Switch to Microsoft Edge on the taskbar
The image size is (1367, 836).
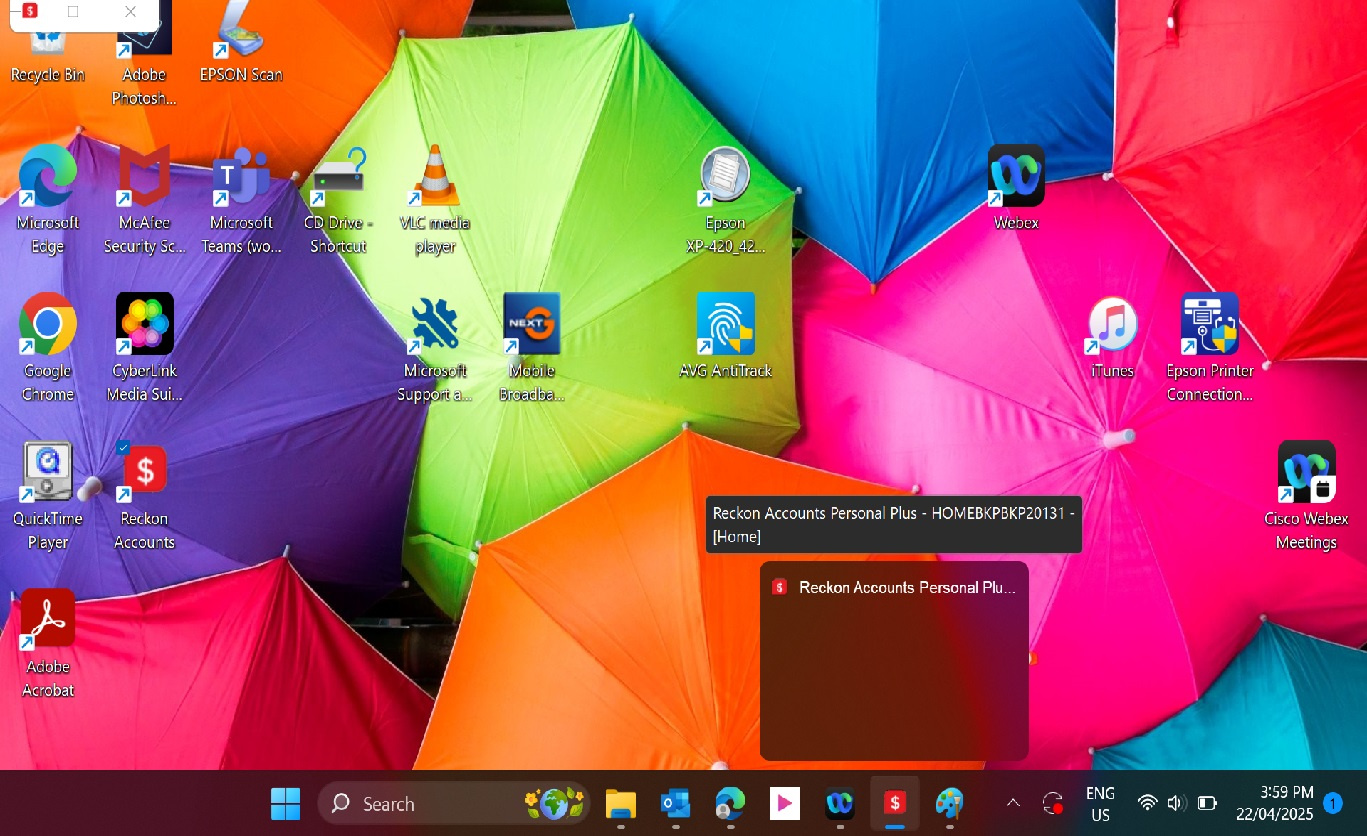[730, 803]
